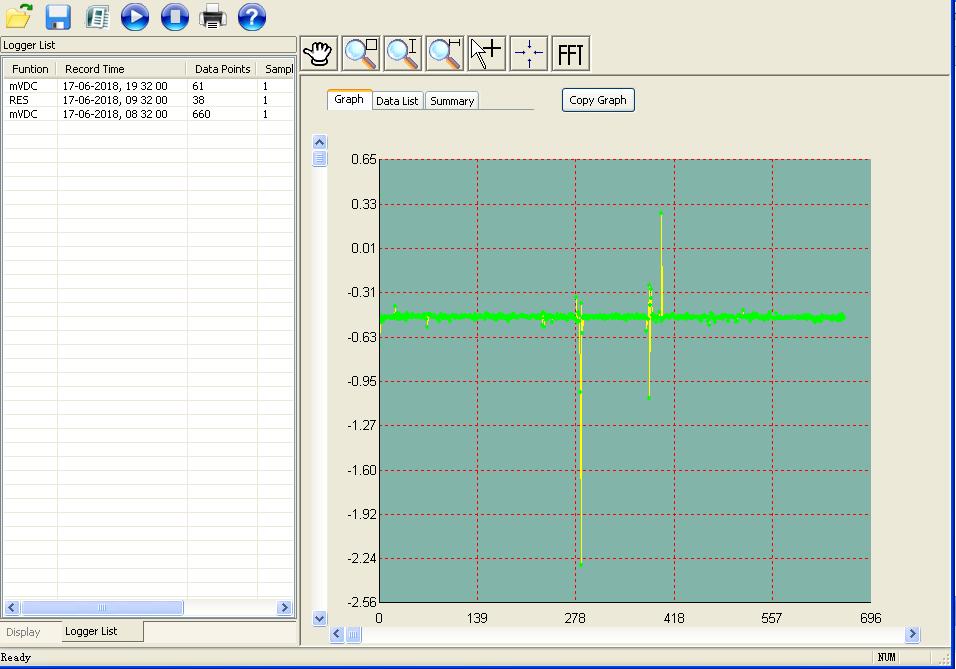Image resolution: width=956 pixels, height=669 pixels.
Task: Sort by the Data Points column header
Action: [x=223, y=69]
